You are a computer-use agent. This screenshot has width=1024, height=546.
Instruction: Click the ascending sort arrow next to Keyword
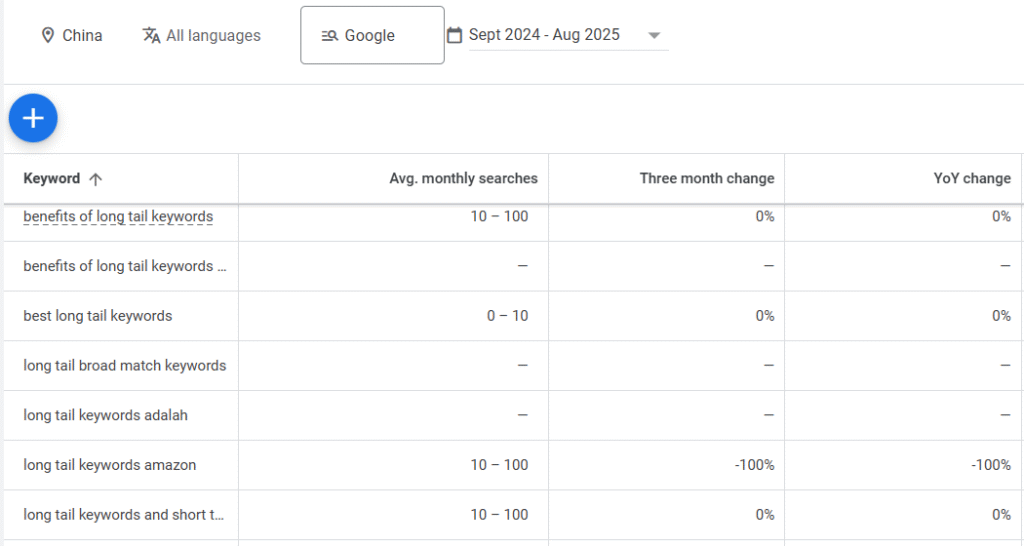coord(95,179)
